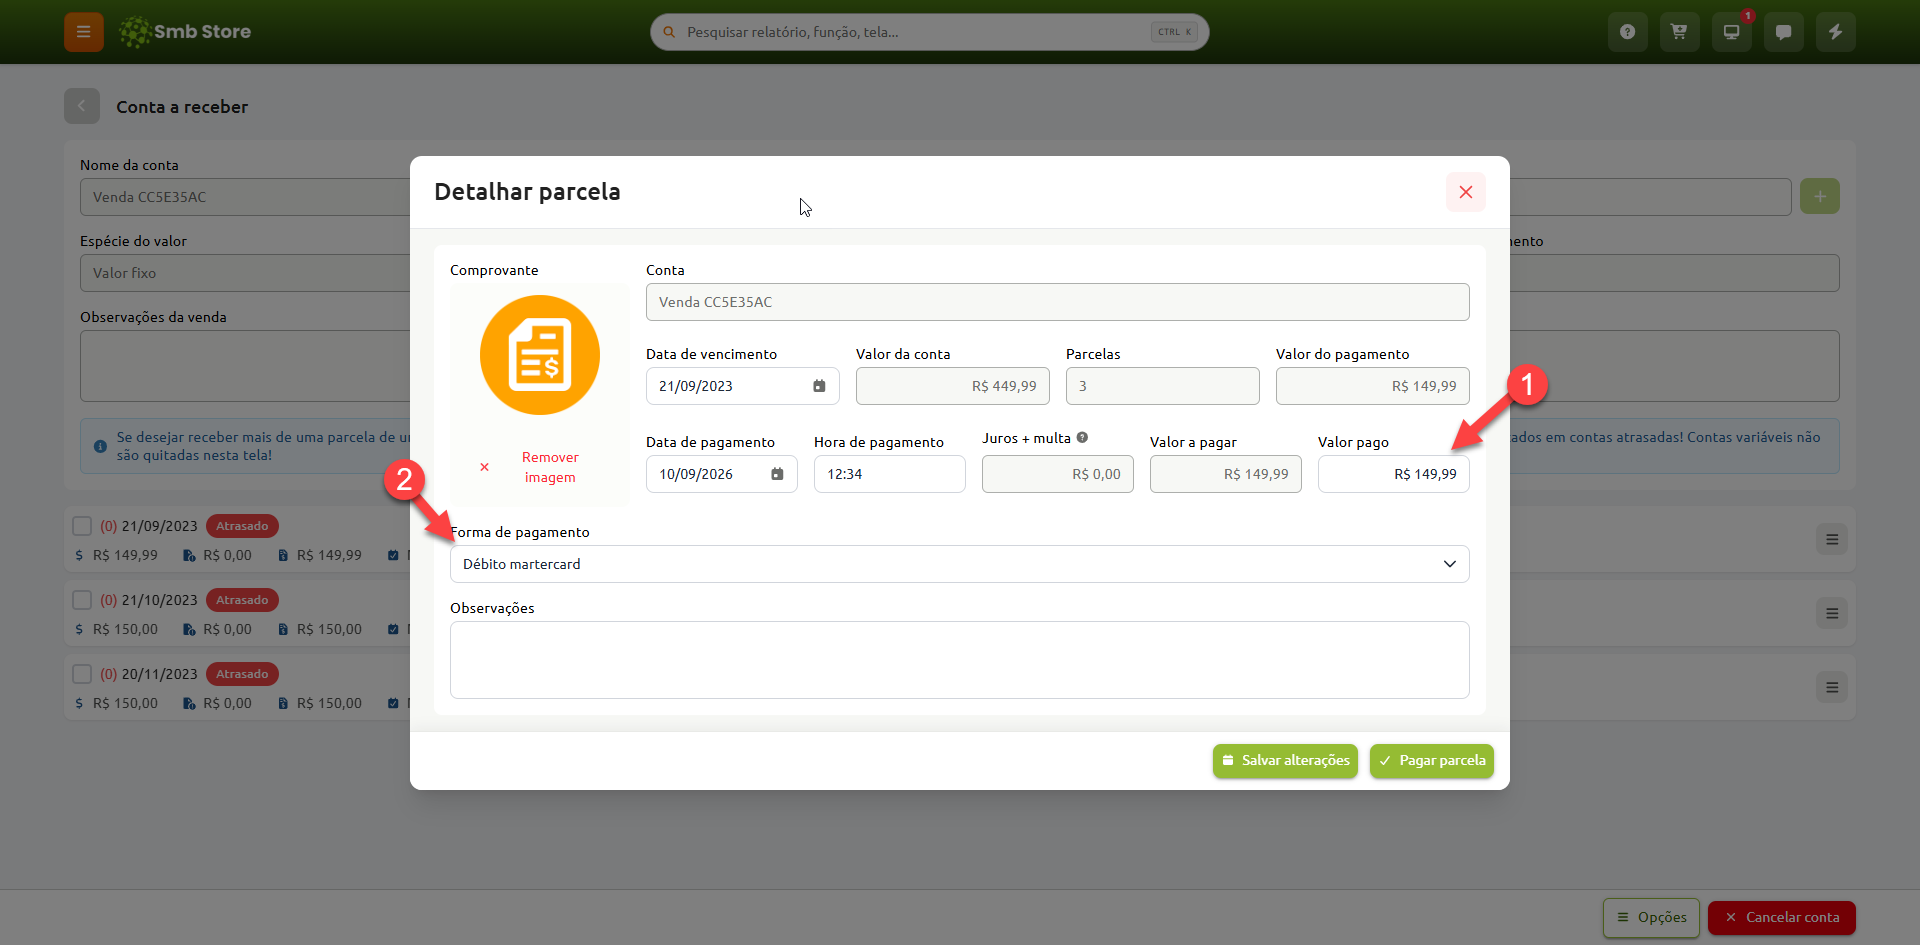Check the 21/10/2023 installment checkbox
The image size is (1920, 945).
(x=82, y=600)
